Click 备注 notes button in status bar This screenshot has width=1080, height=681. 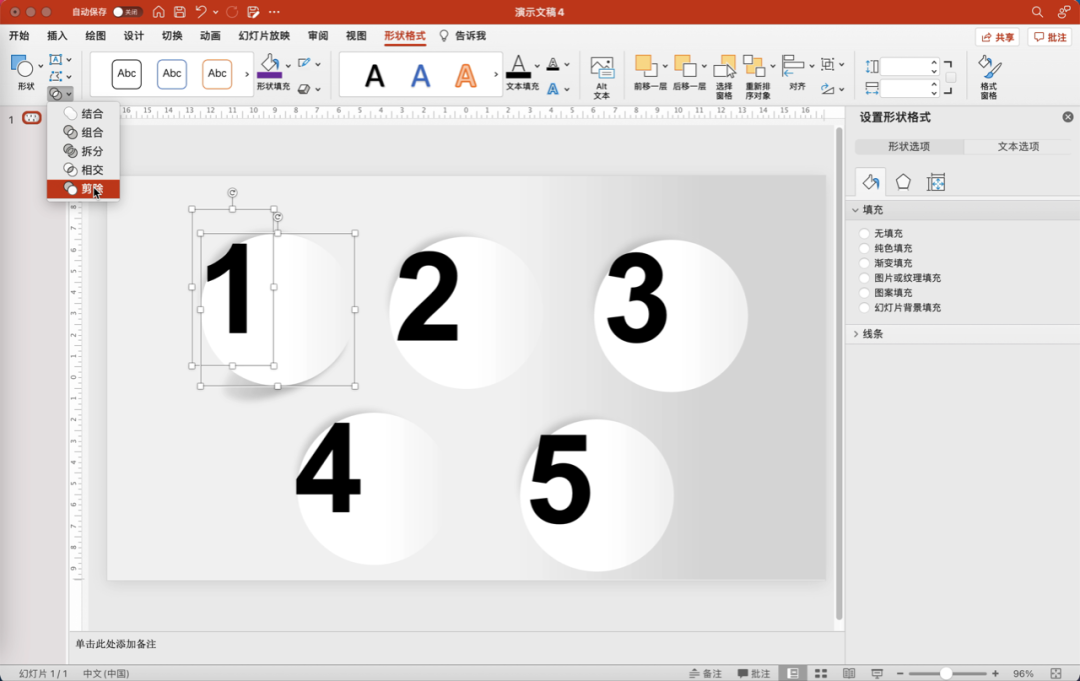[705, 673]
